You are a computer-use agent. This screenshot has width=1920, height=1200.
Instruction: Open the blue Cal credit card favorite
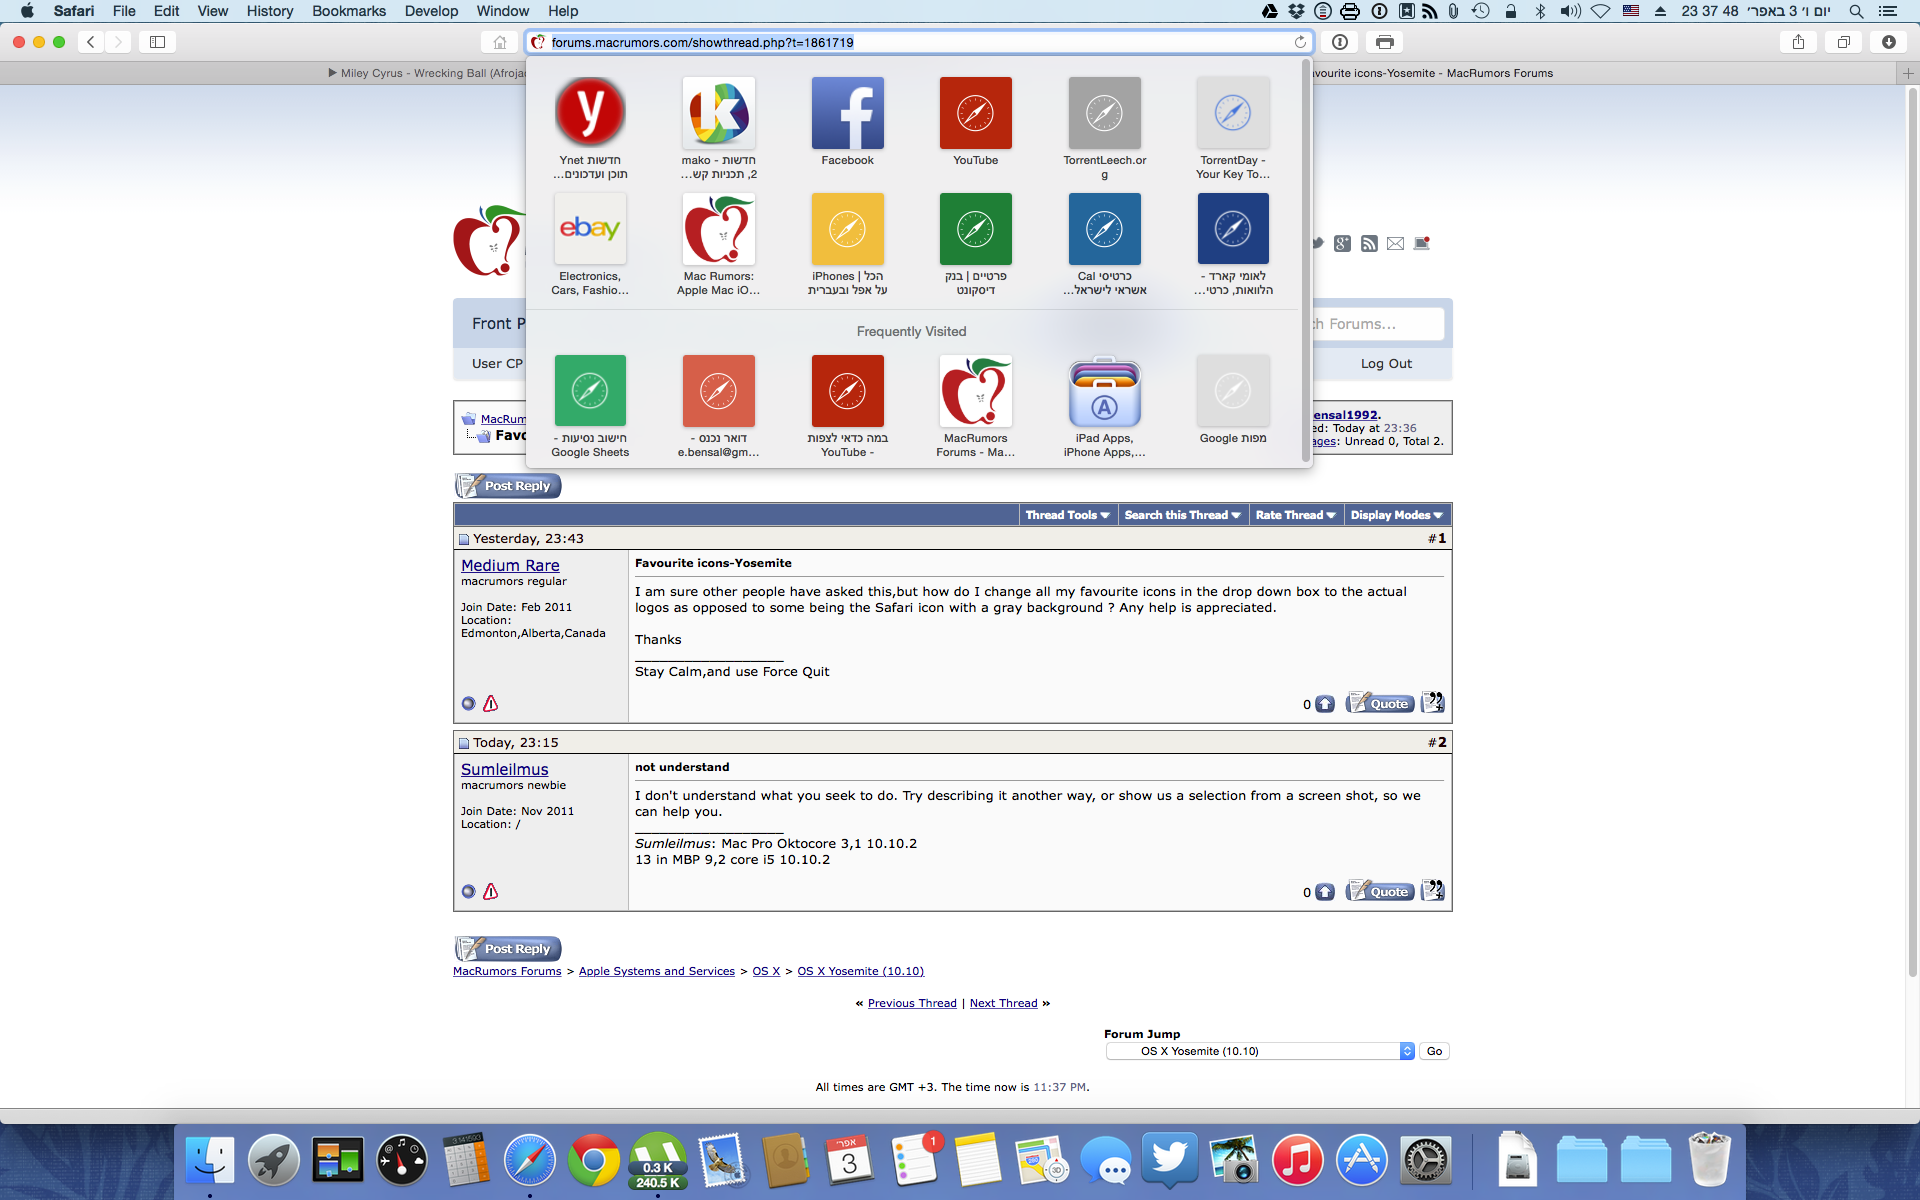(1104, 229)
